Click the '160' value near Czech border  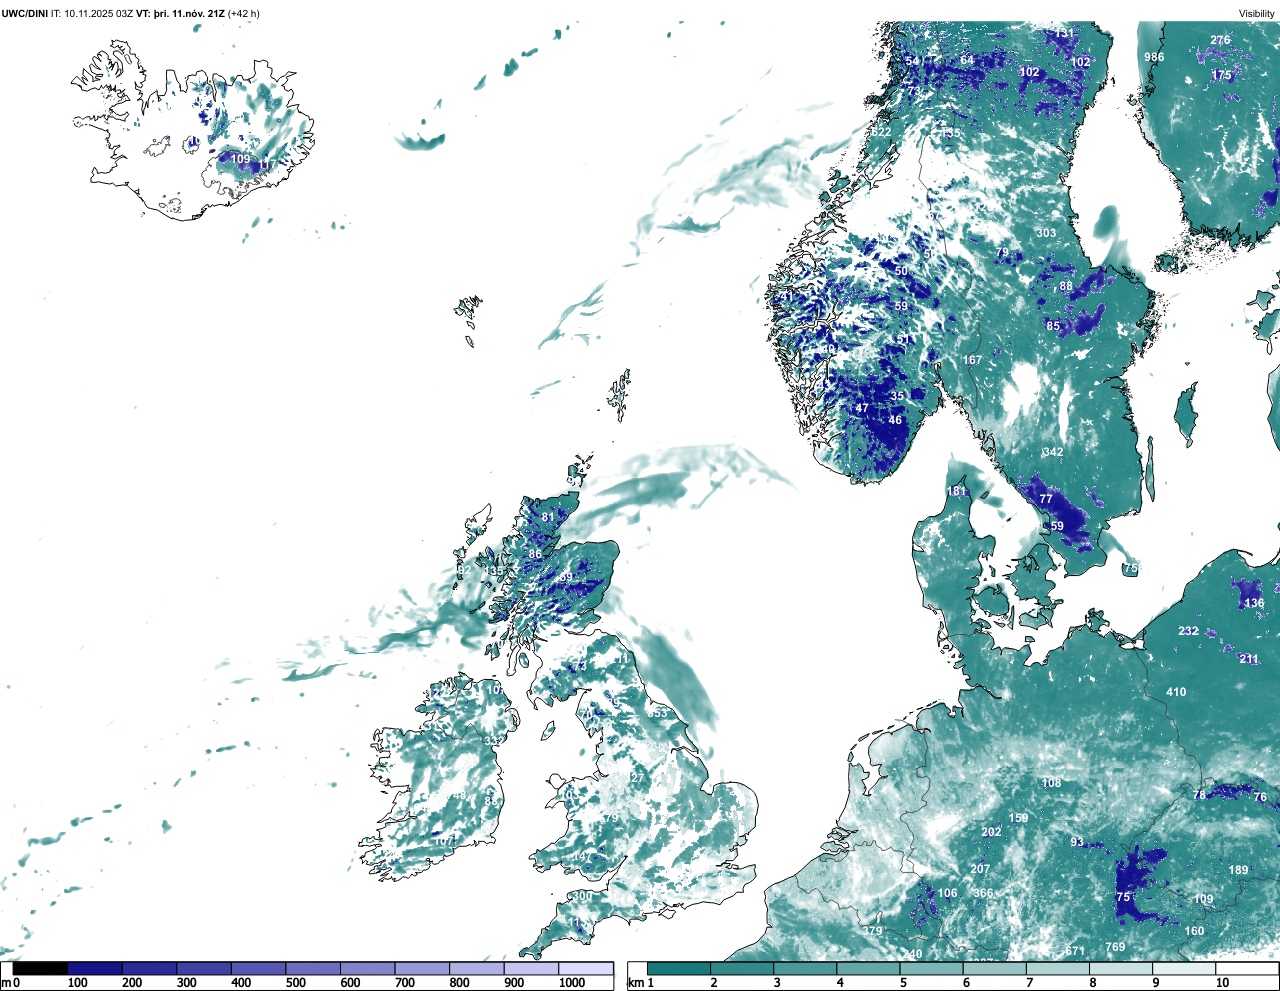1194,931
